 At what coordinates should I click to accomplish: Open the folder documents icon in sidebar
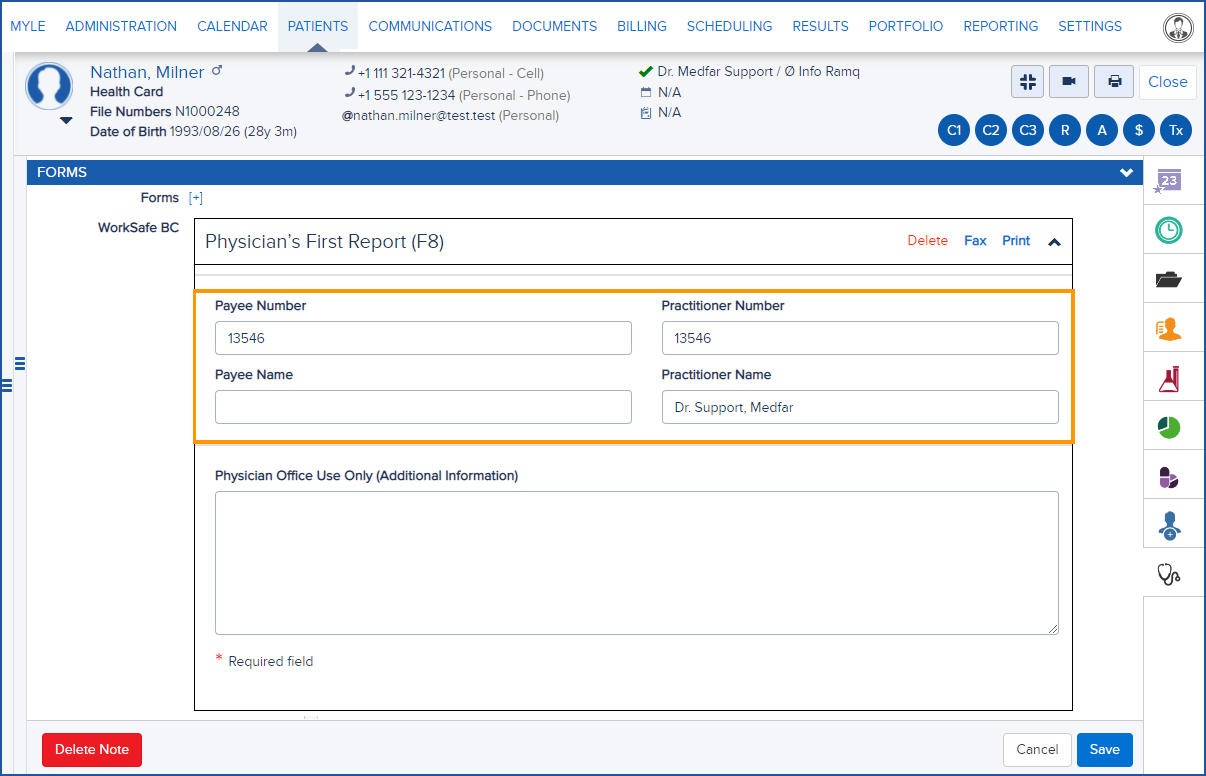[x=1172, y=279]
